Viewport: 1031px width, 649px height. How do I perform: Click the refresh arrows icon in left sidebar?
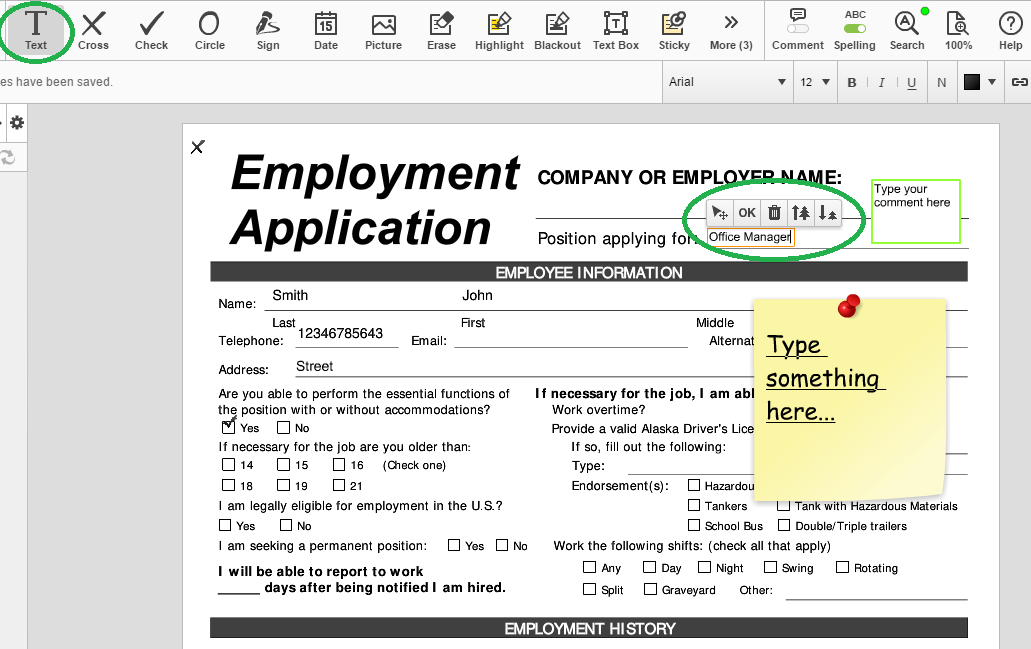click(8, 158)
